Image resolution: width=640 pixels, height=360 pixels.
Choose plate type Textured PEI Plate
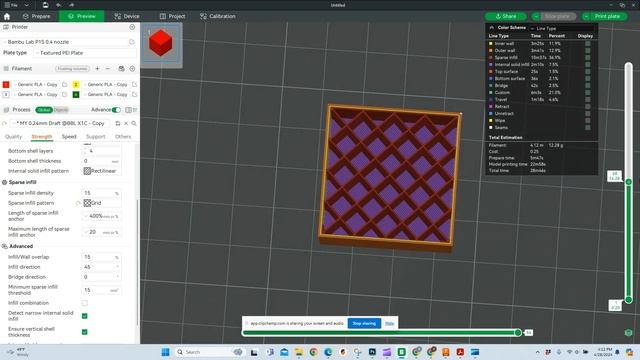point(84,53)
